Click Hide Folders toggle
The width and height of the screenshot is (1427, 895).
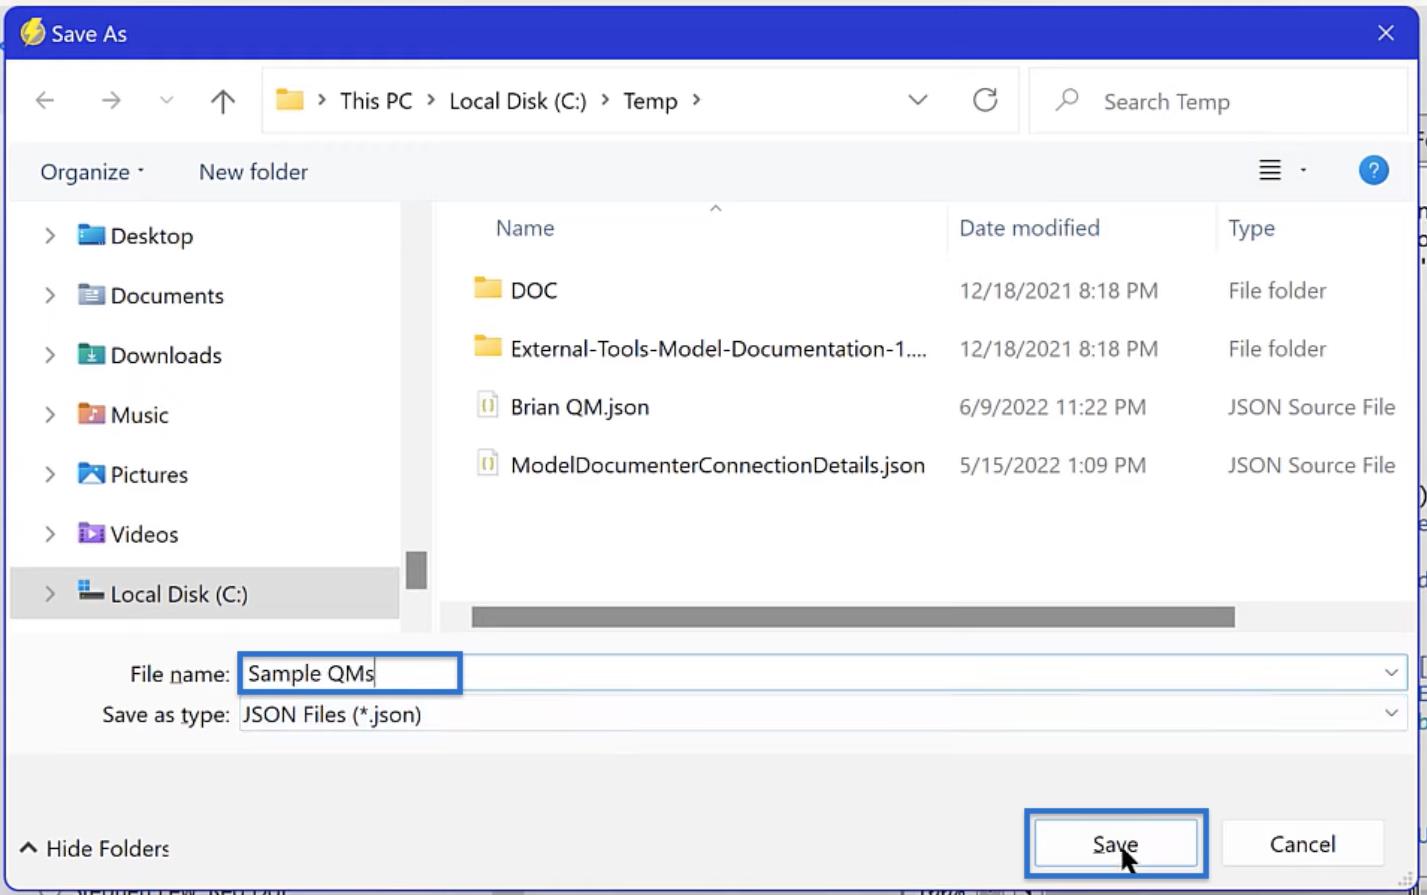94,848
